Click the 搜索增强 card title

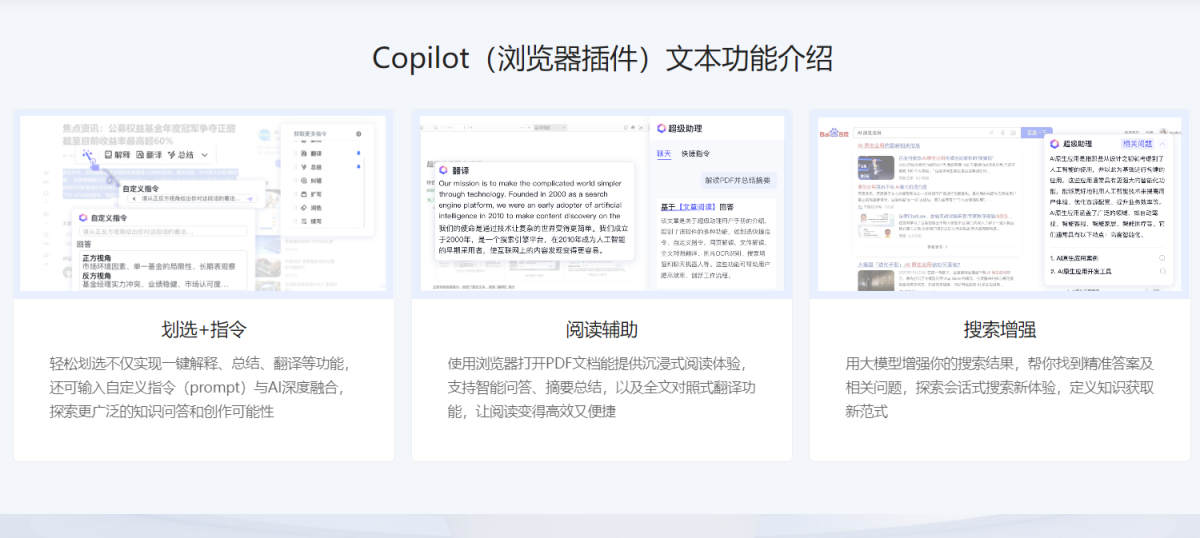pos(999,330)
